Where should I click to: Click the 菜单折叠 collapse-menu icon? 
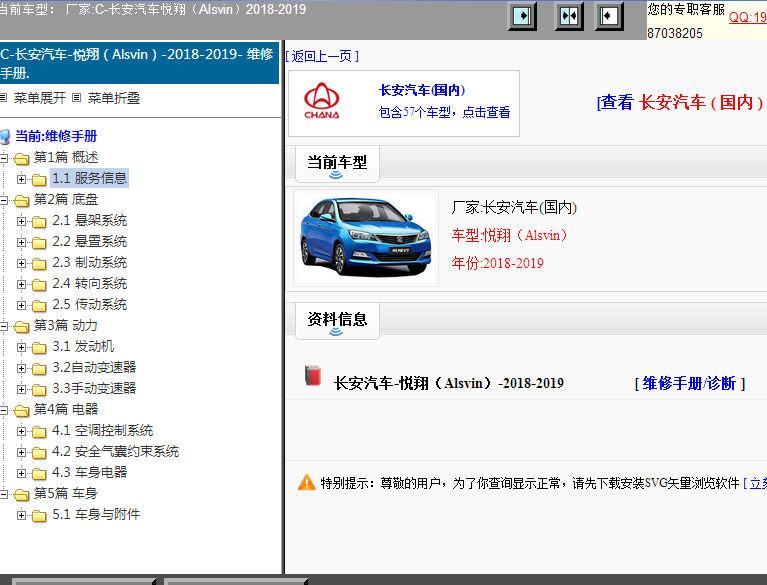click(x=76, y=98)
